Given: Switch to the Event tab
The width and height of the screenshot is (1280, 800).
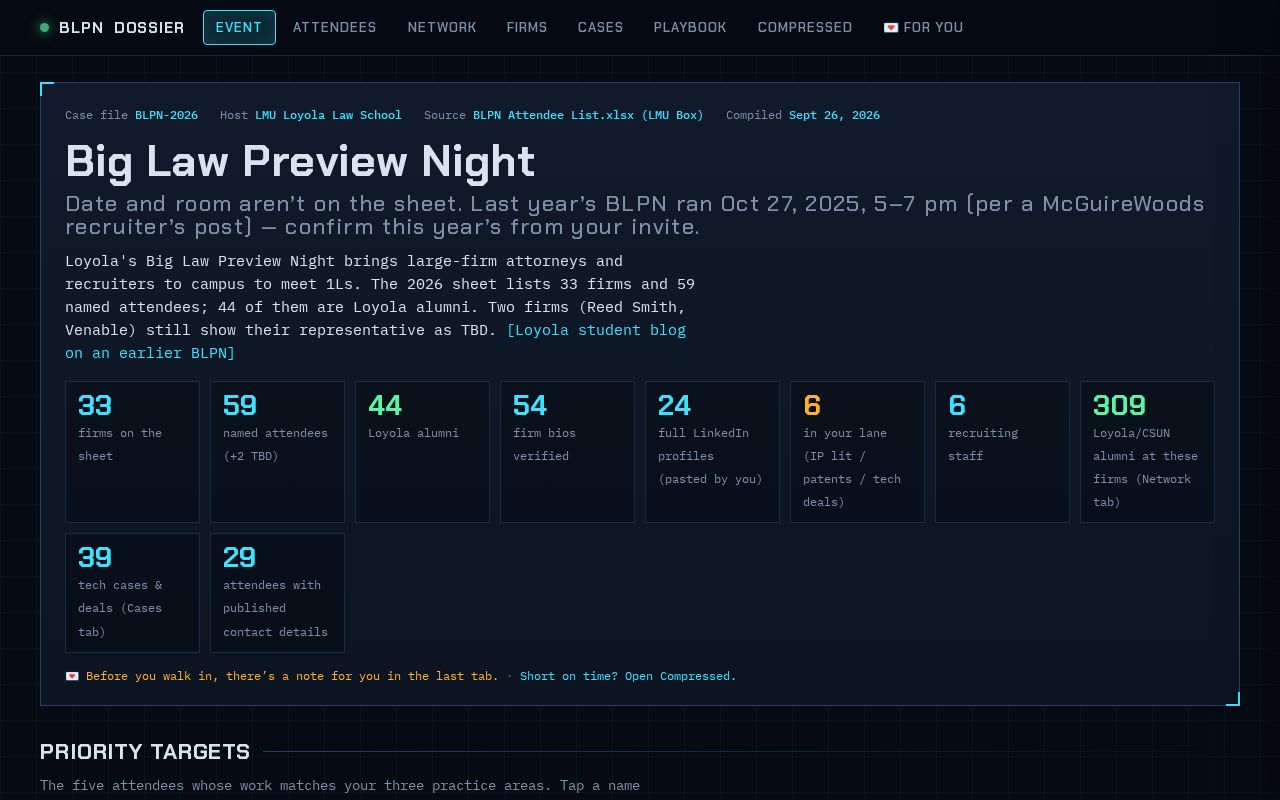Looking at the screenshot, I should 239,28.
